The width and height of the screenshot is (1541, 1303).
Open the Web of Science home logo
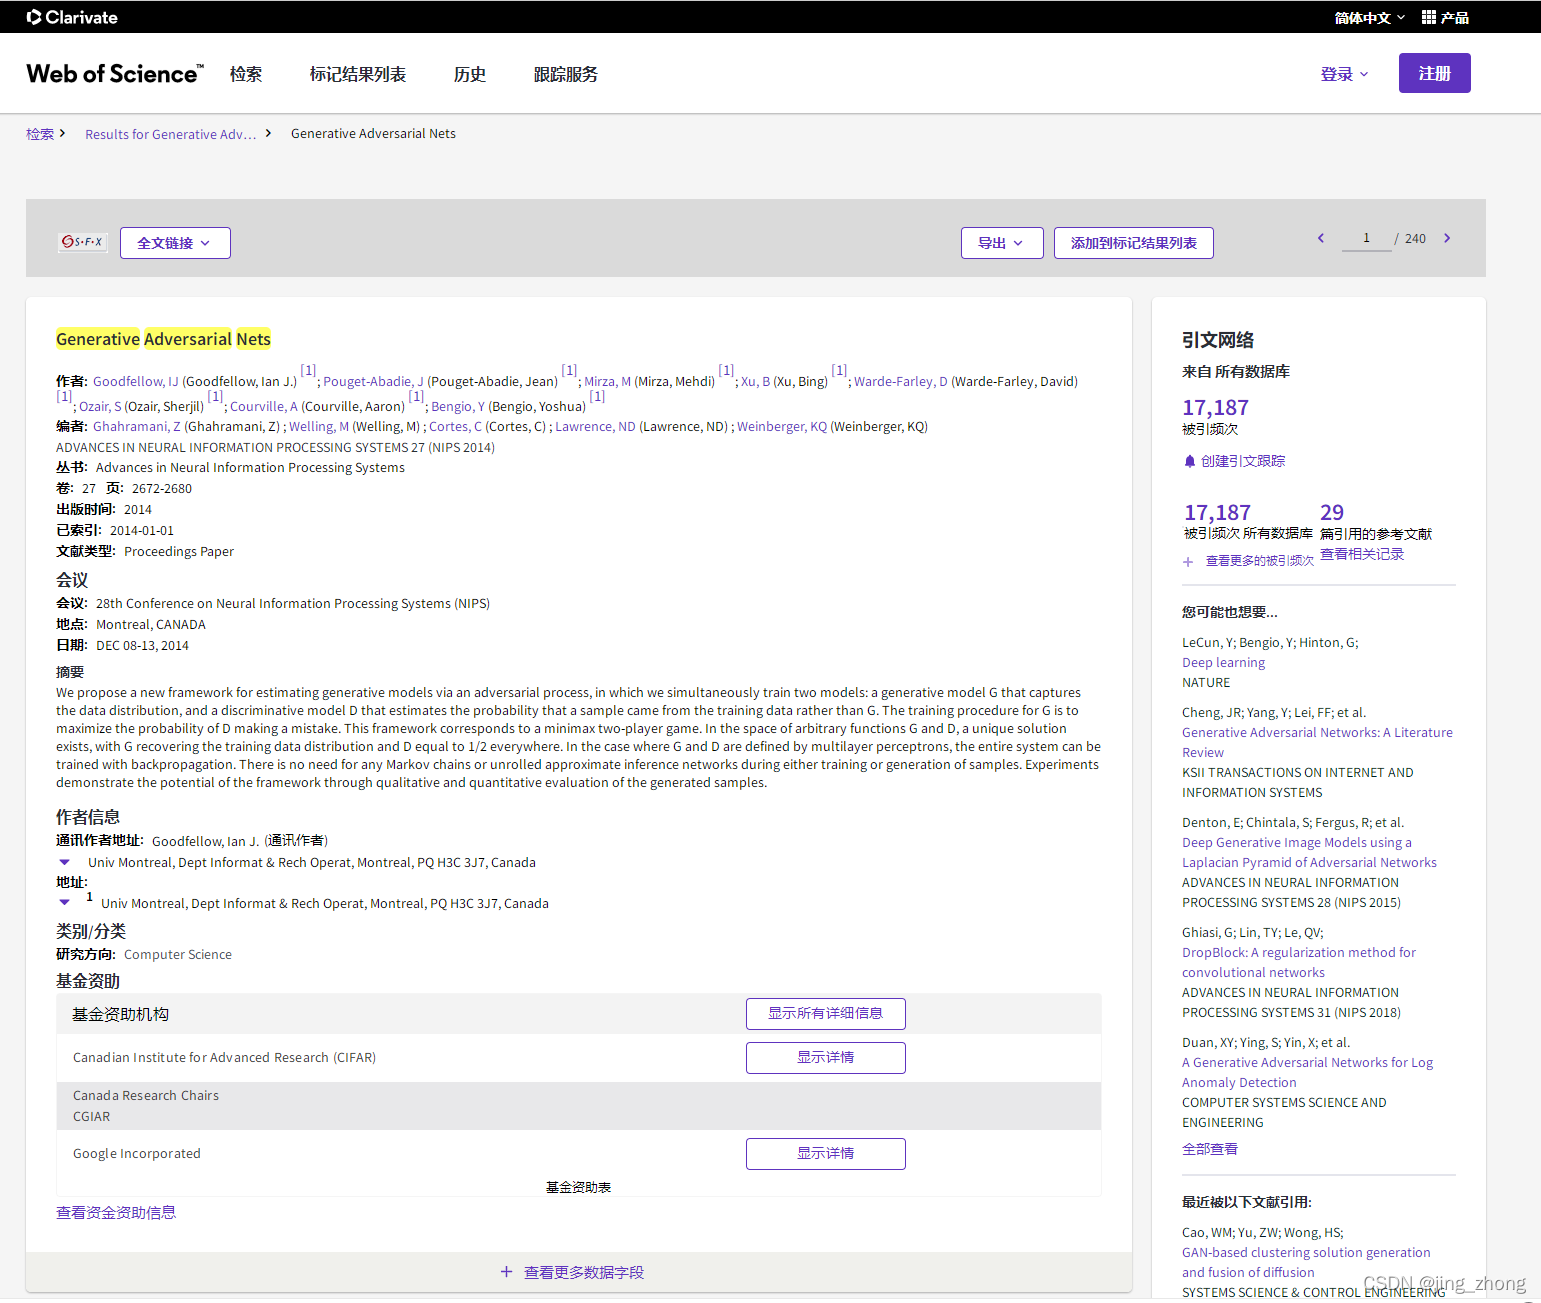[115, 74]
